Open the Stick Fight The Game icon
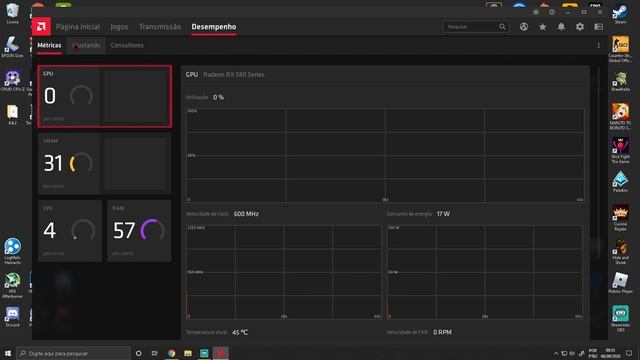 (620, 150)
